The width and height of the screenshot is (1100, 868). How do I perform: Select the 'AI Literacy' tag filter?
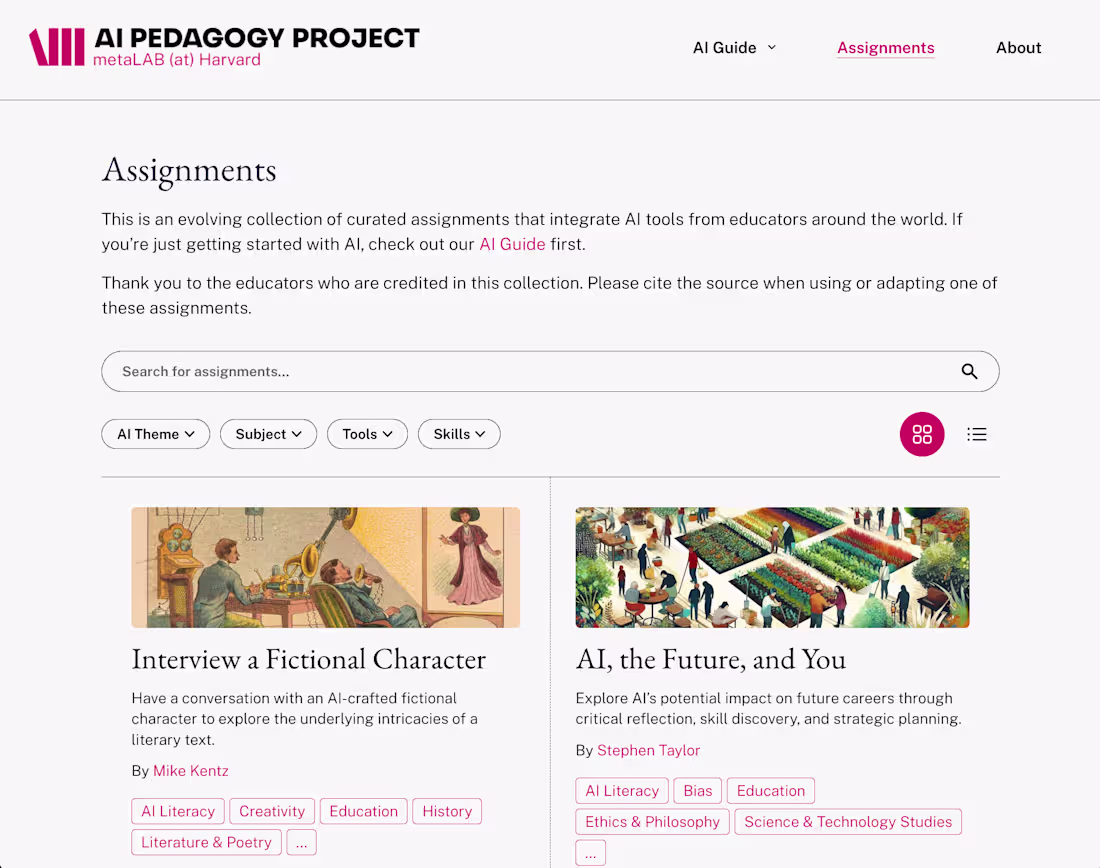pyautogui.click(x=177, y=811)
